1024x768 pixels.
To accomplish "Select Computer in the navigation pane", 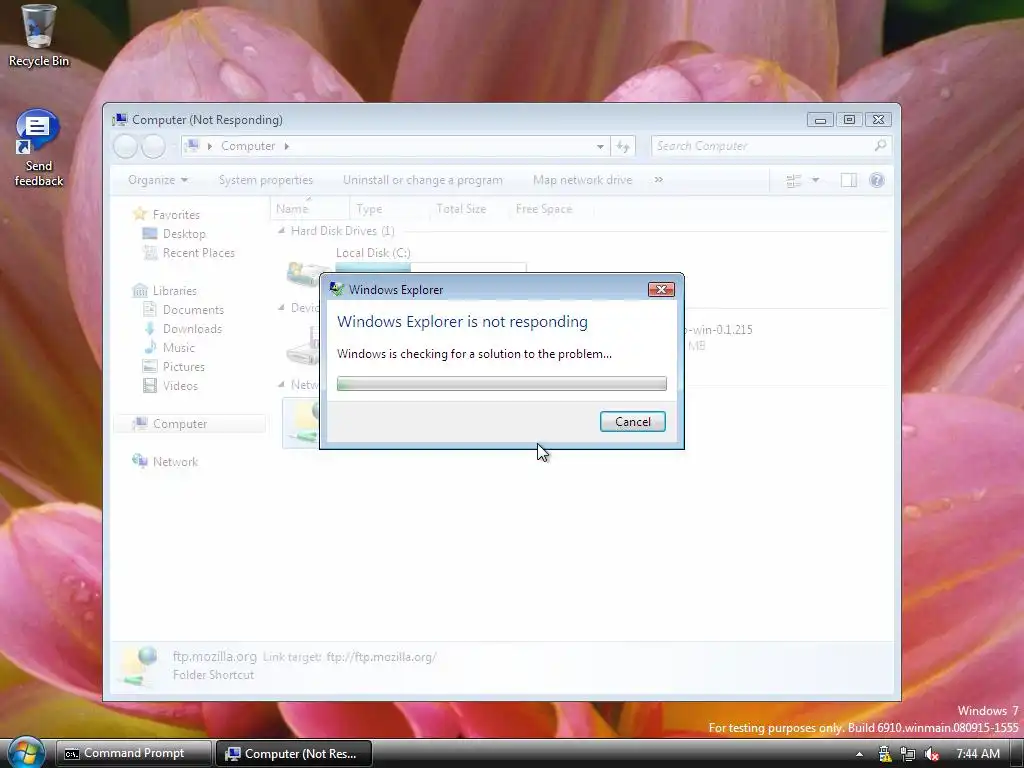I will coord(189,424).
